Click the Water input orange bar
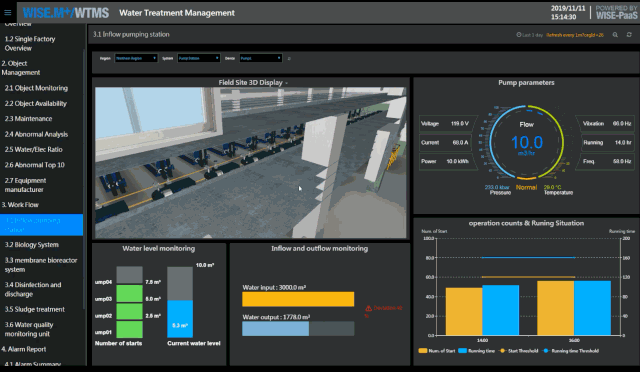This screenshot has height=372, width=640. [x=298, y=299]
